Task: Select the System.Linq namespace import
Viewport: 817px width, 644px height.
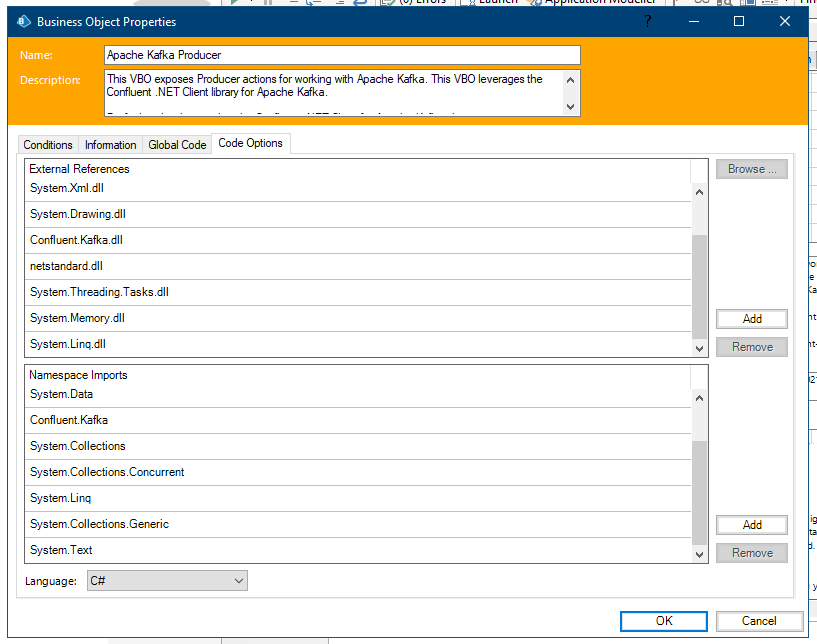Action: click(x=358, y=499)
